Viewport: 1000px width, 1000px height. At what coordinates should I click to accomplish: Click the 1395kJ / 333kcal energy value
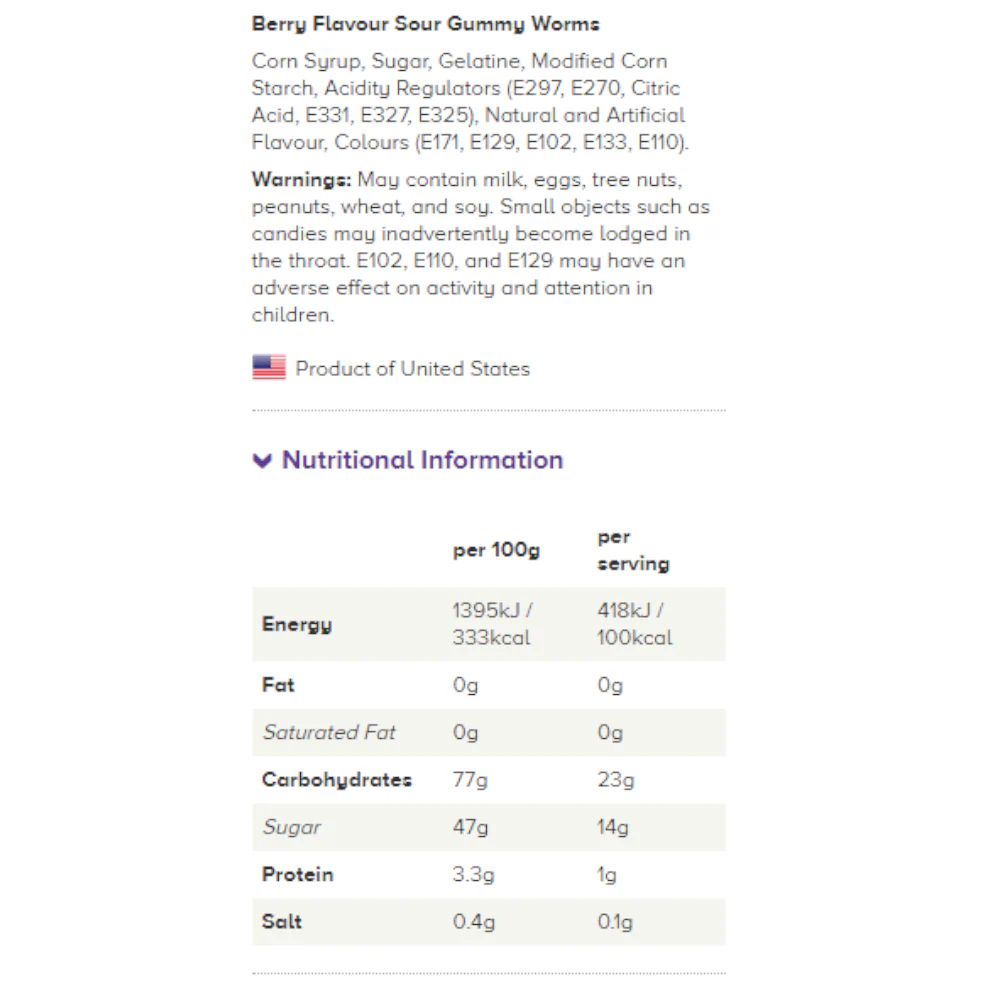click(492, 624)
